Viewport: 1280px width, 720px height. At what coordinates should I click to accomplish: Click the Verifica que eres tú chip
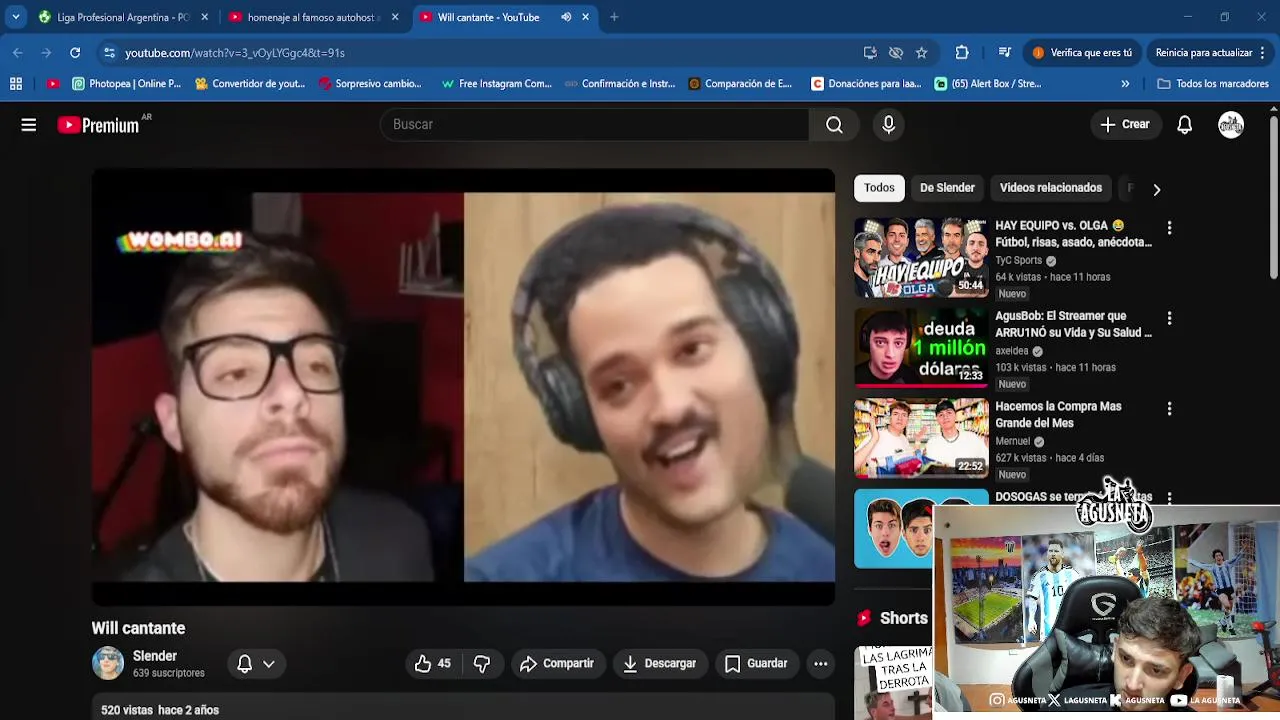[1083, 53]
